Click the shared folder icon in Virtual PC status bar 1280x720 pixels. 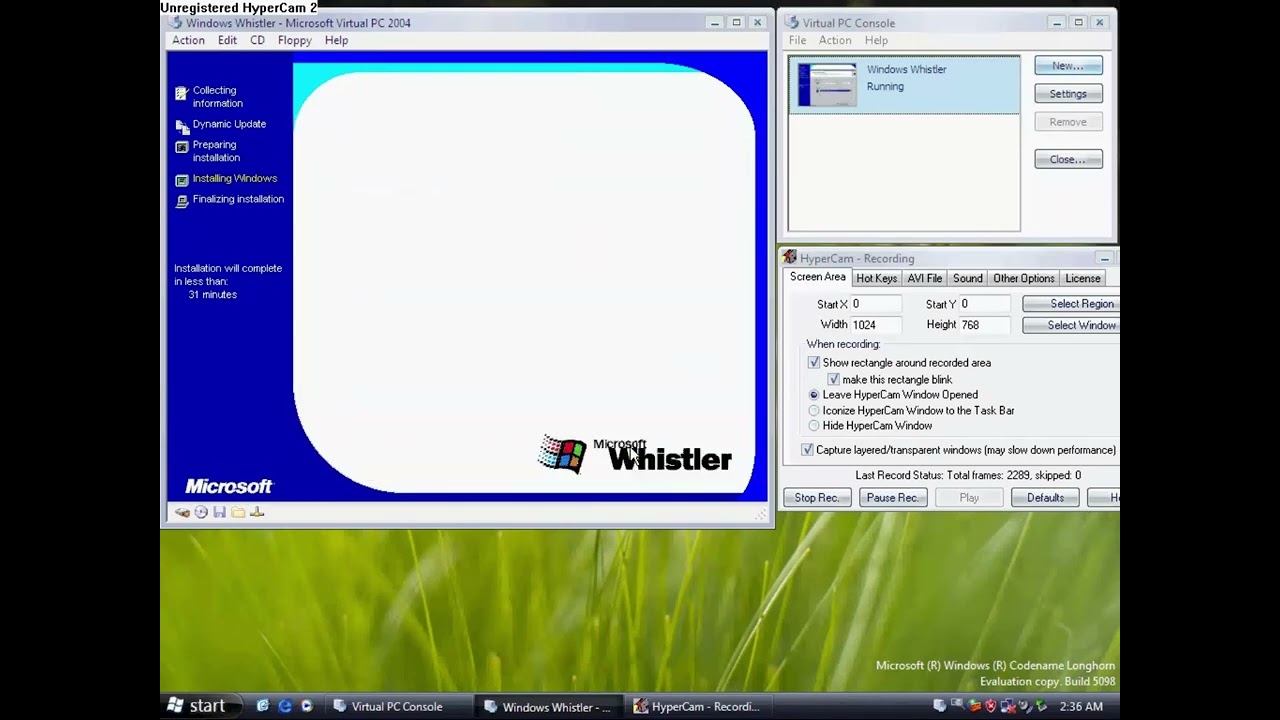pos(238,512)
